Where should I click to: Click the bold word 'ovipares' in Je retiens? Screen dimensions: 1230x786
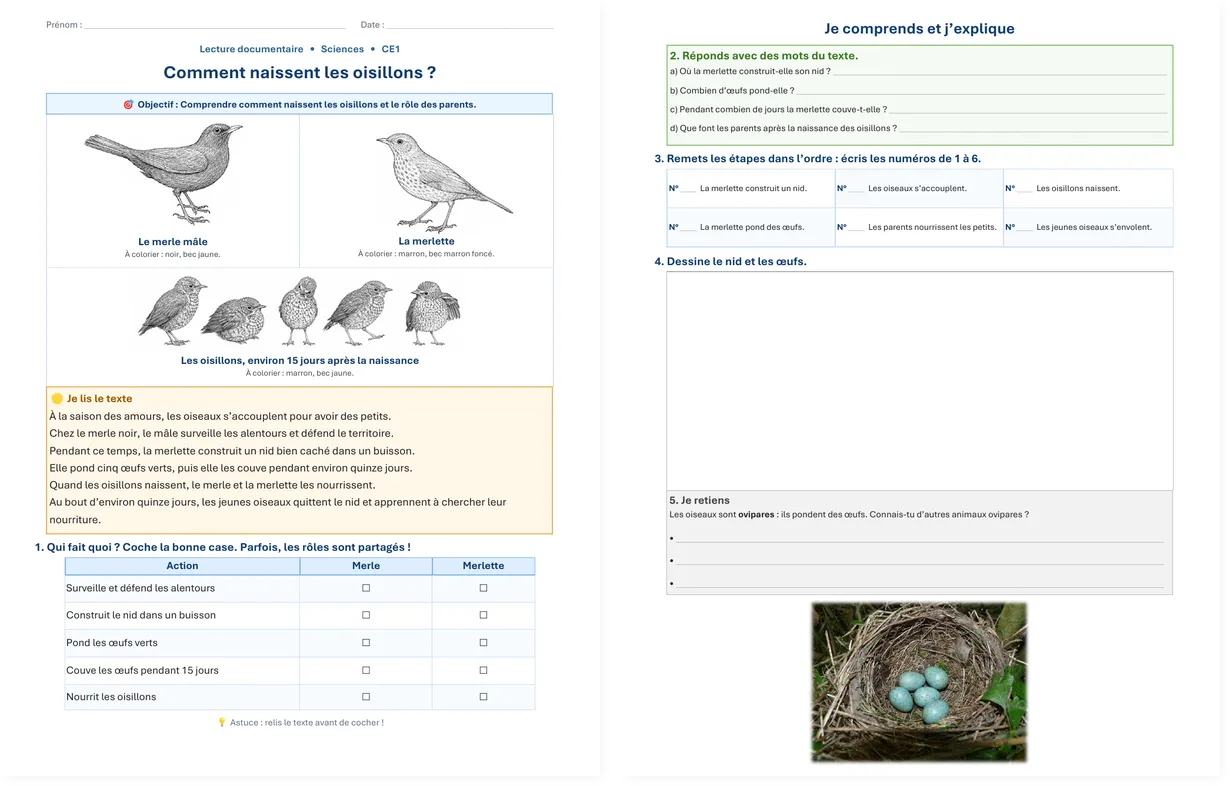tap(757, 515)
